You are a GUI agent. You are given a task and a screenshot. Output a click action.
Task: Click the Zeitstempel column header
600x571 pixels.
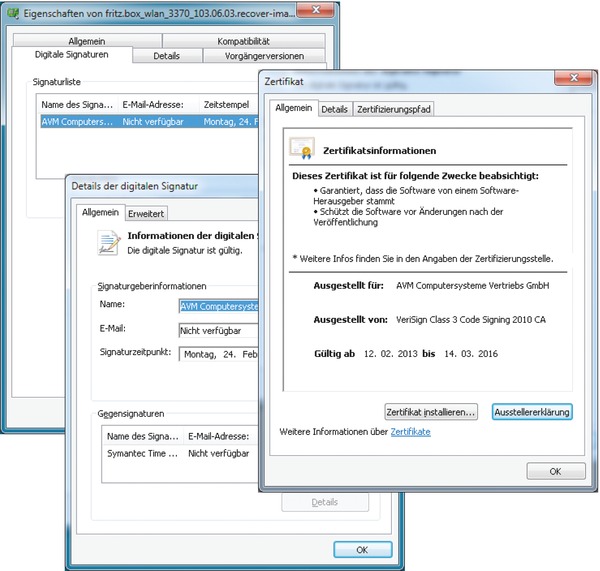coord(229,104)
